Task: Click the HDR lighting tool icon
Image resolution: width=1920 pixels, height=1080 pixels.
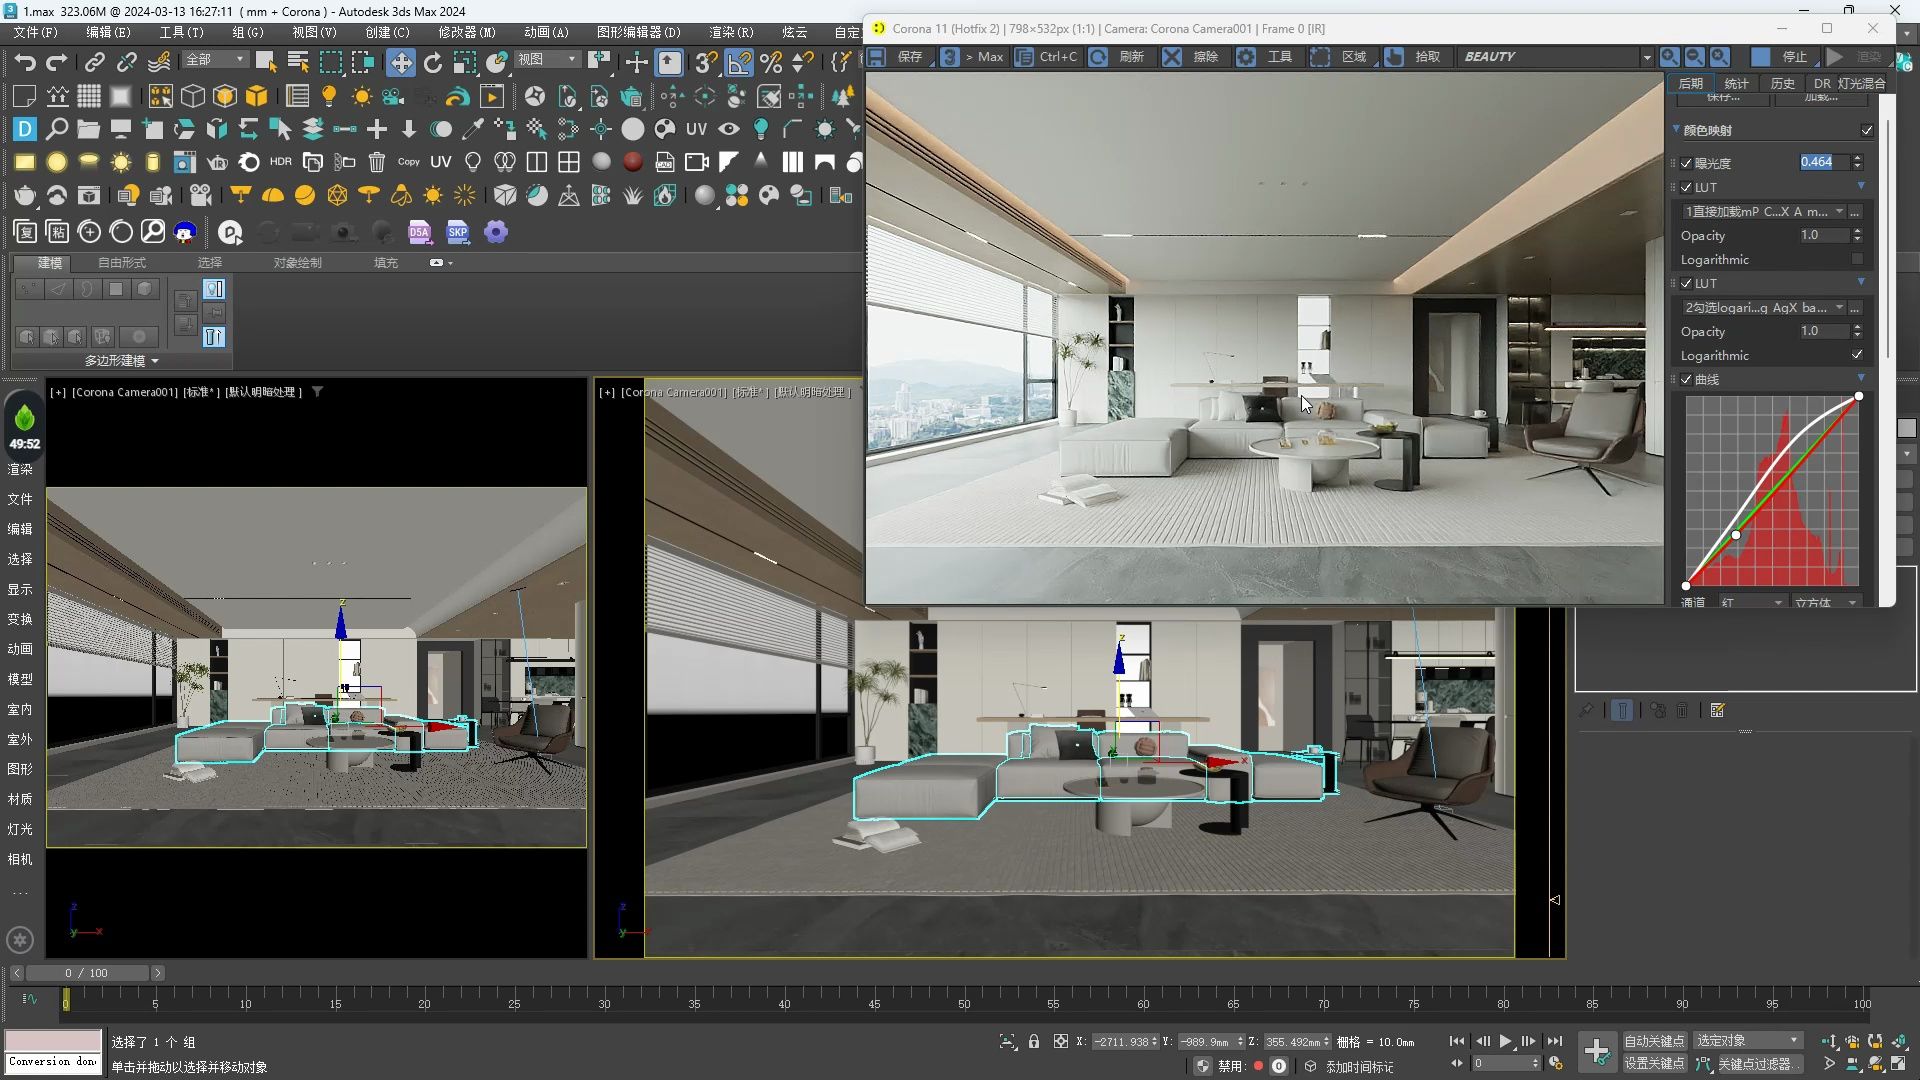Action: [281, 161]
